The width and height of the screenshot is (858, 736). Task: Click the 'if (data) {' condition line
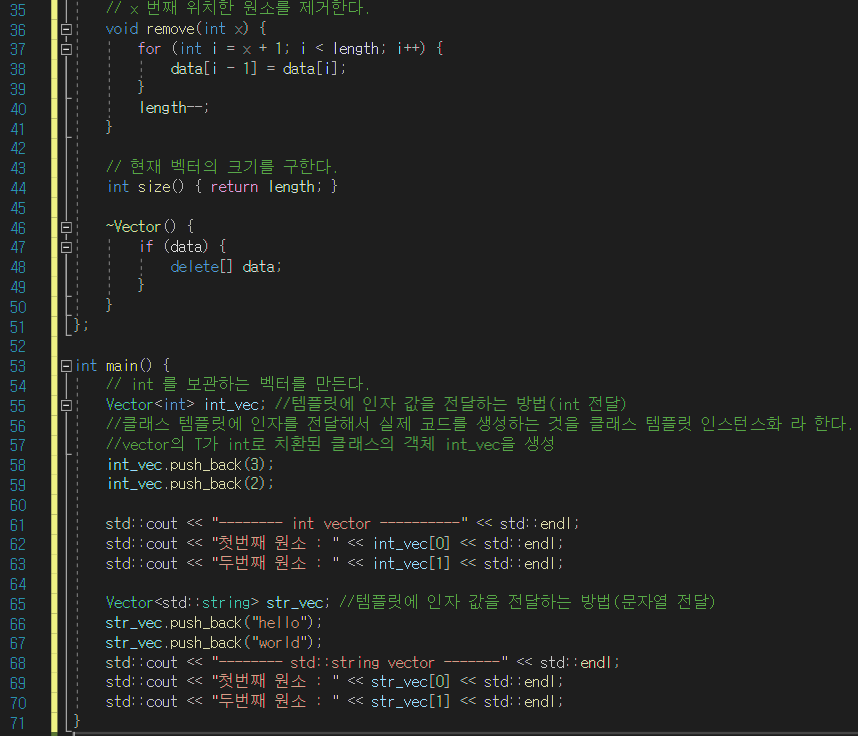183,247
